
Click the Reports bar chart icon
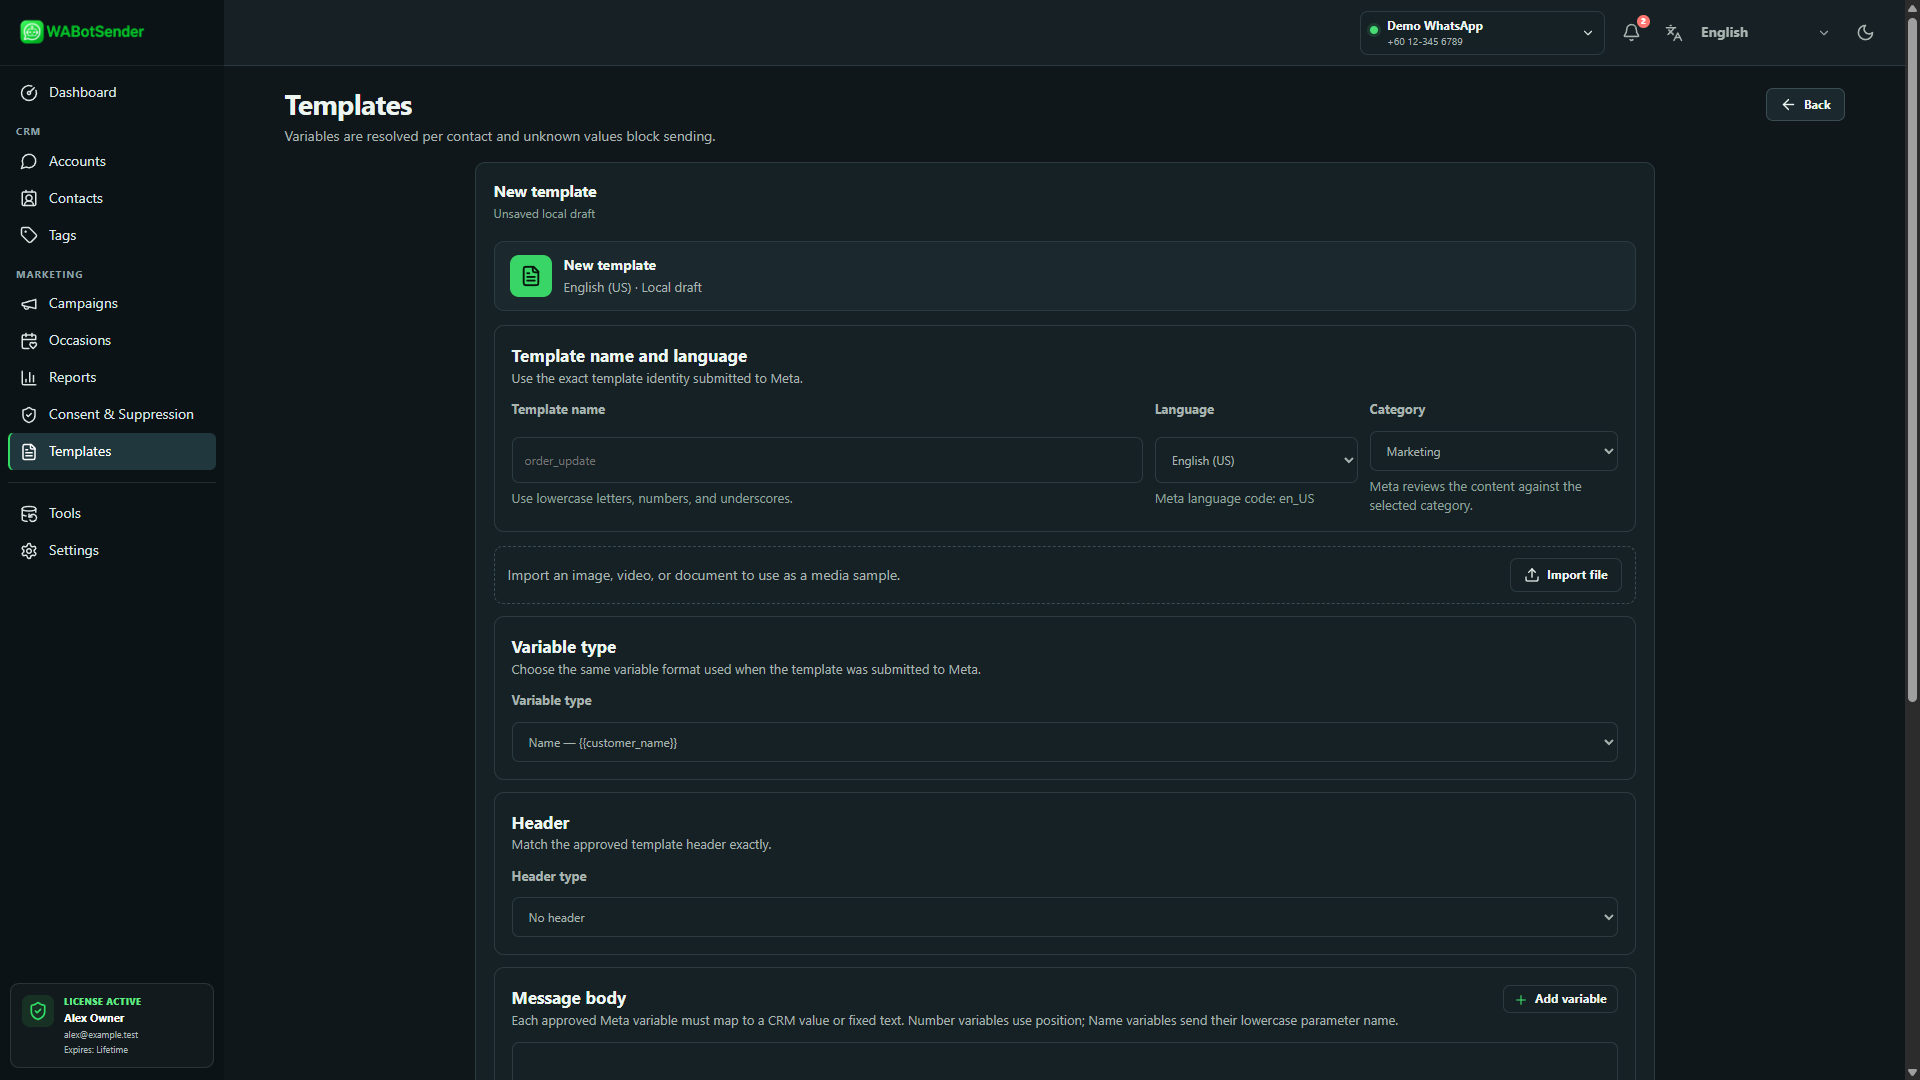click(29, 378)
